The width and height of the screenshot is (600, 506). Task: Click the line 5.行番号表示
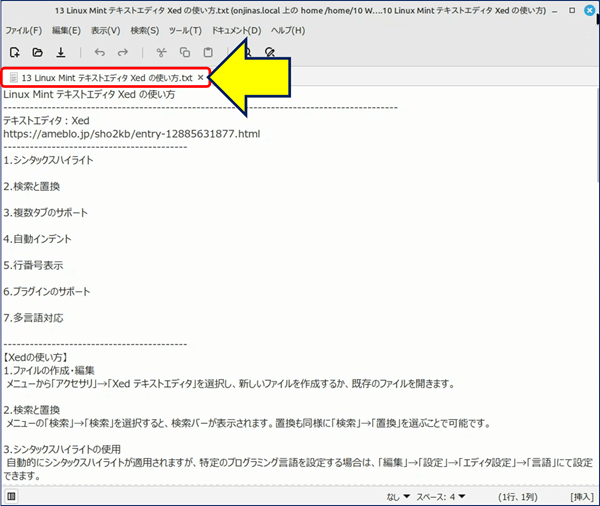click(x=33, y=265)
